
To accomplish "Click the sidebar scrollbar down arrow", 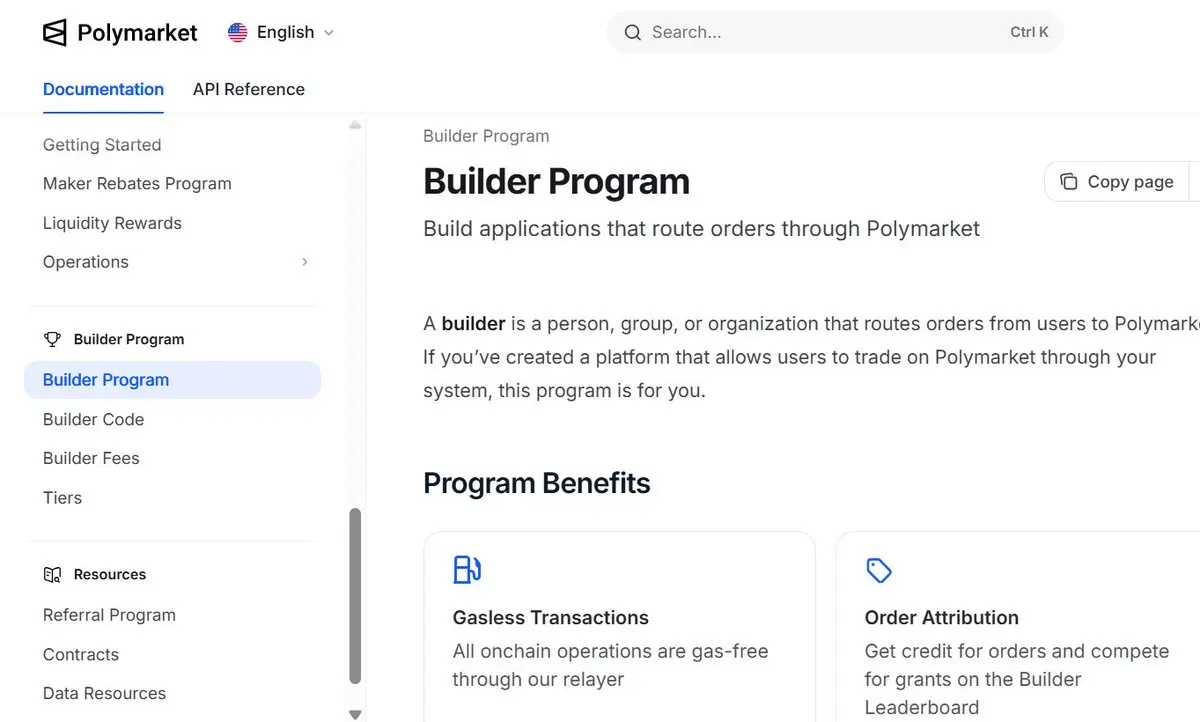I will pos(355,714).
